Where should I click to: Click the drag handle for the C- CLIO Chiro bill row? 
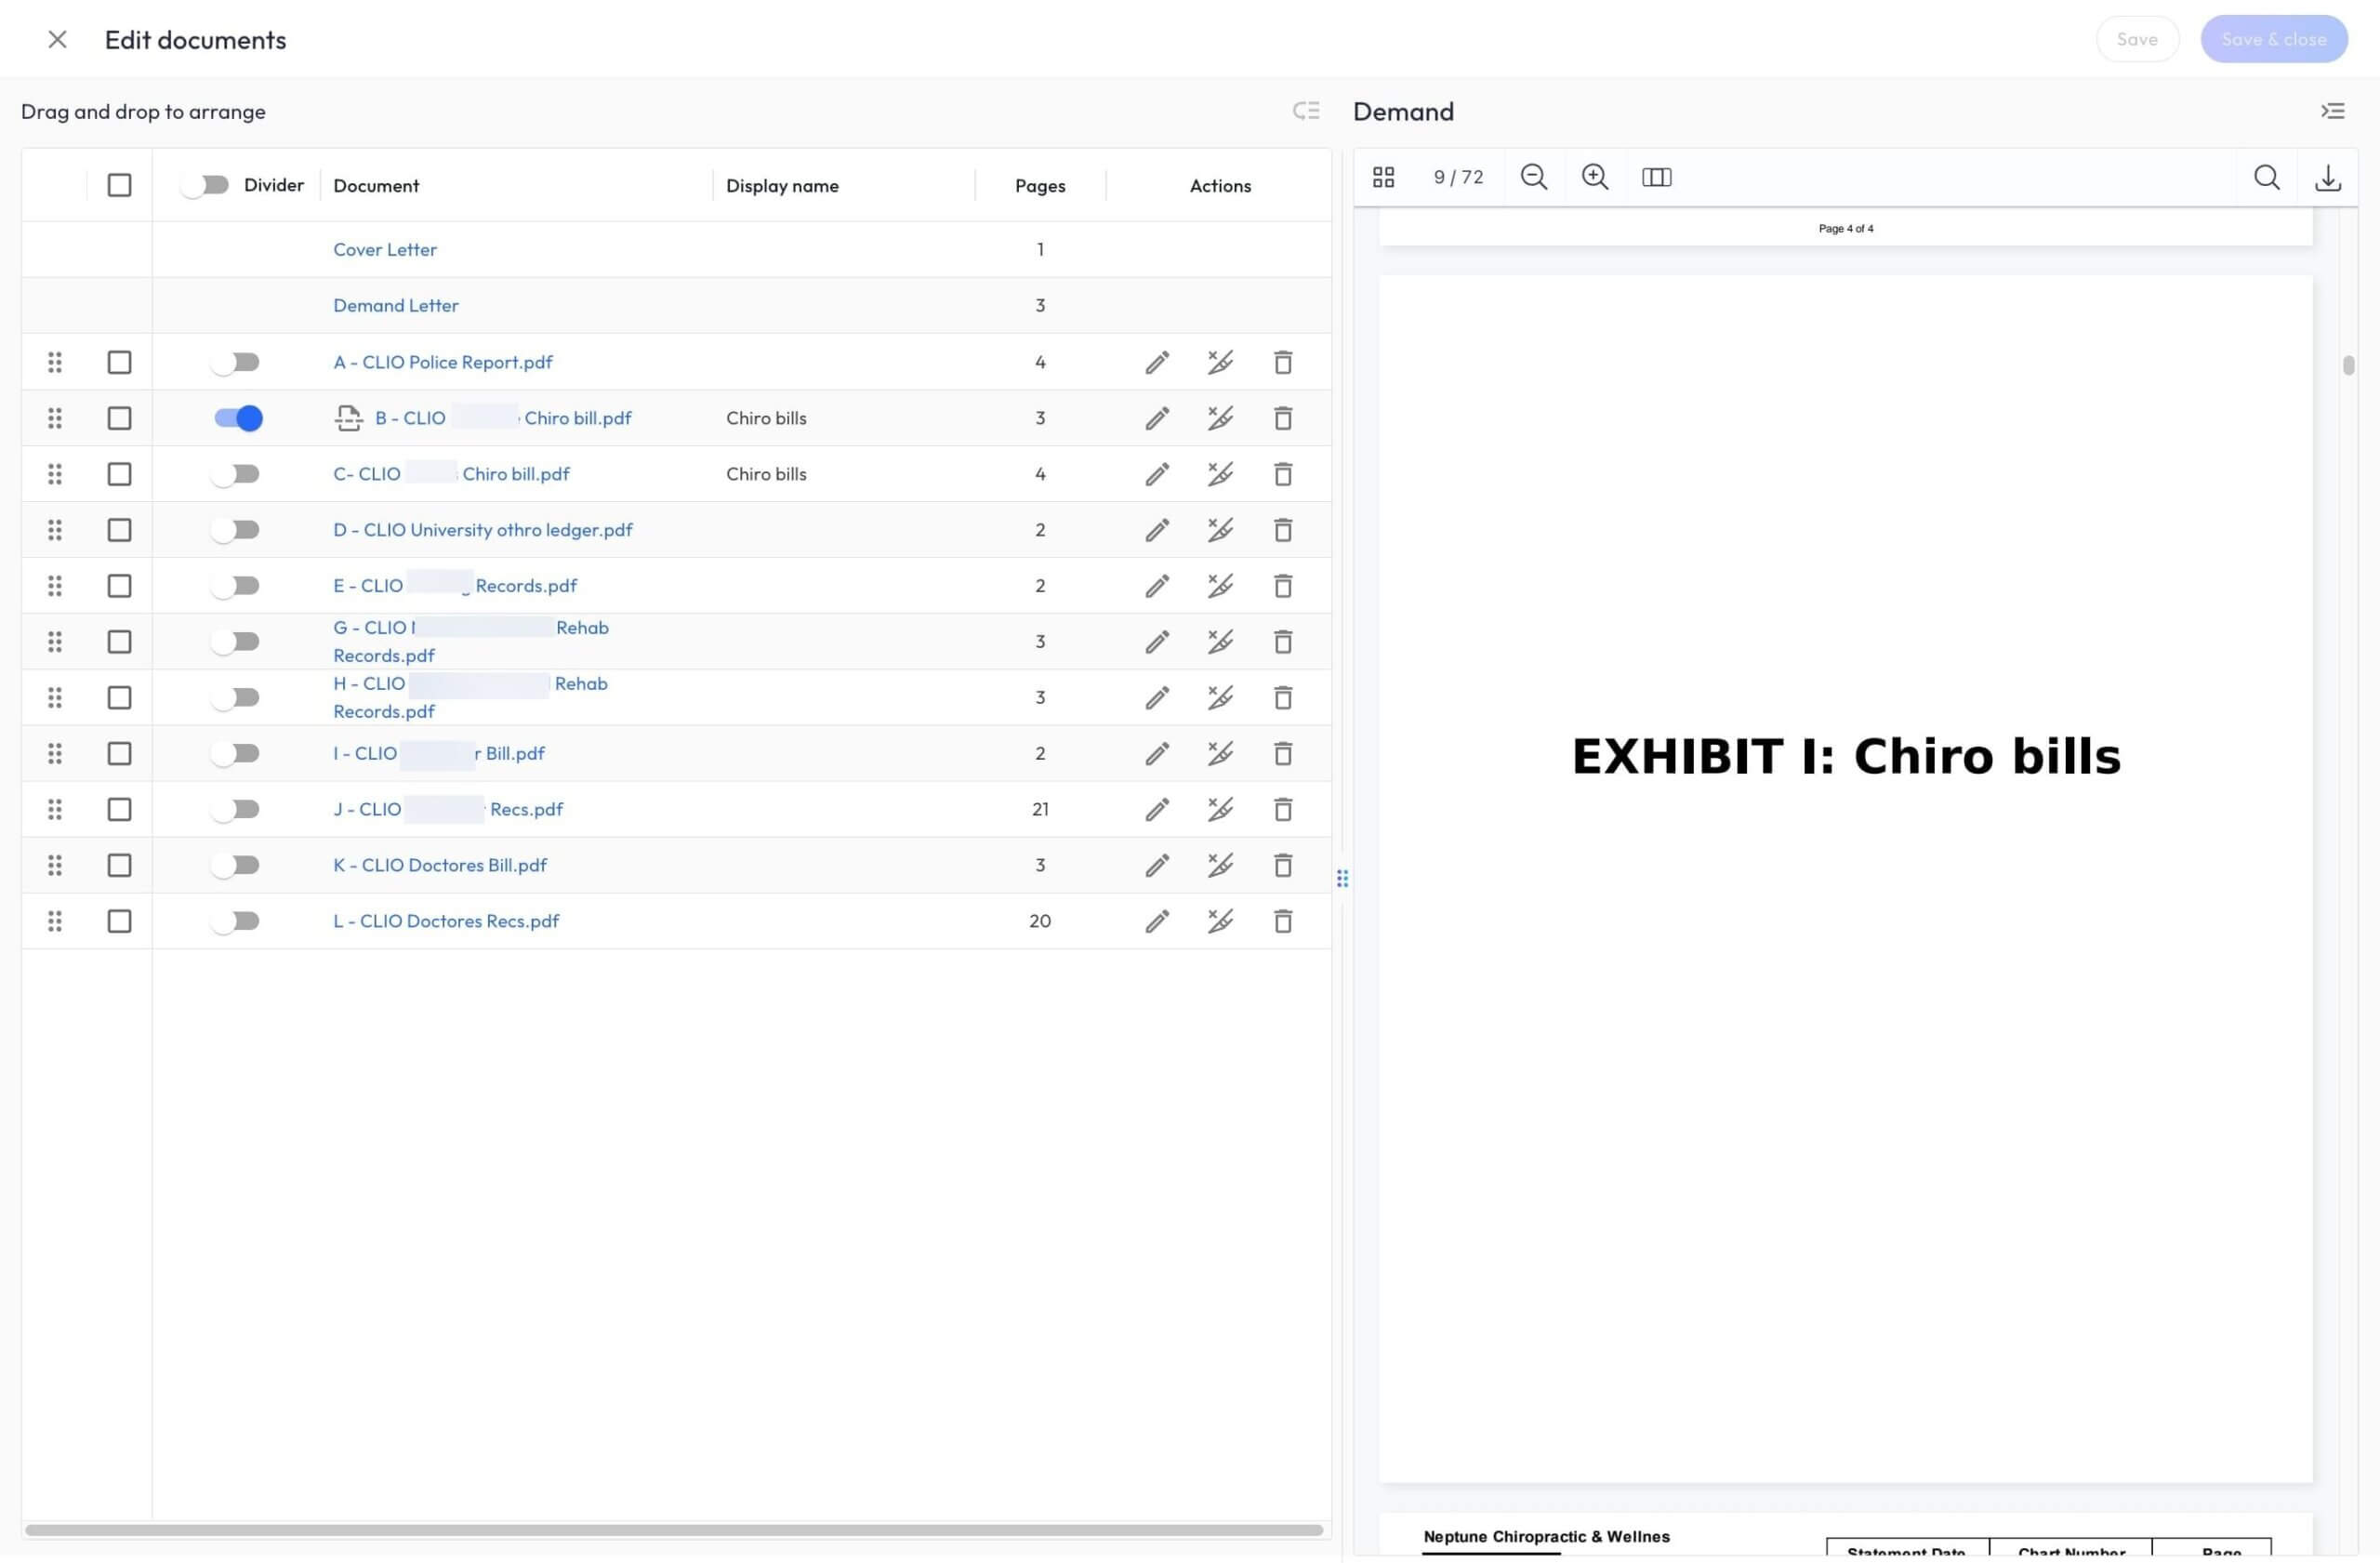pos(55,474)
